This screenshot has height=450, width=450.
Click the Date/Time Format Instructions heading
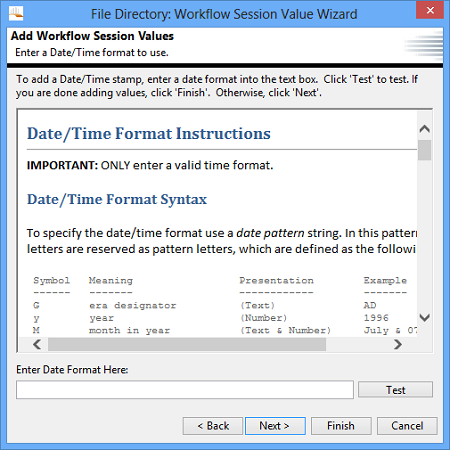149,134
